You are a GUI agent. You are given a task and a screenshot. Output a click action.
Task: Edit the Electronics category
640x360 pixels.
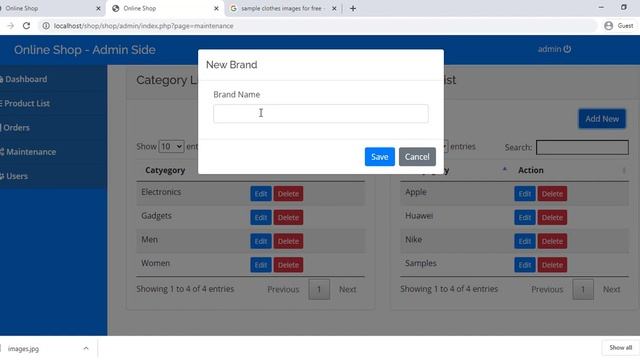pos(261,194)
